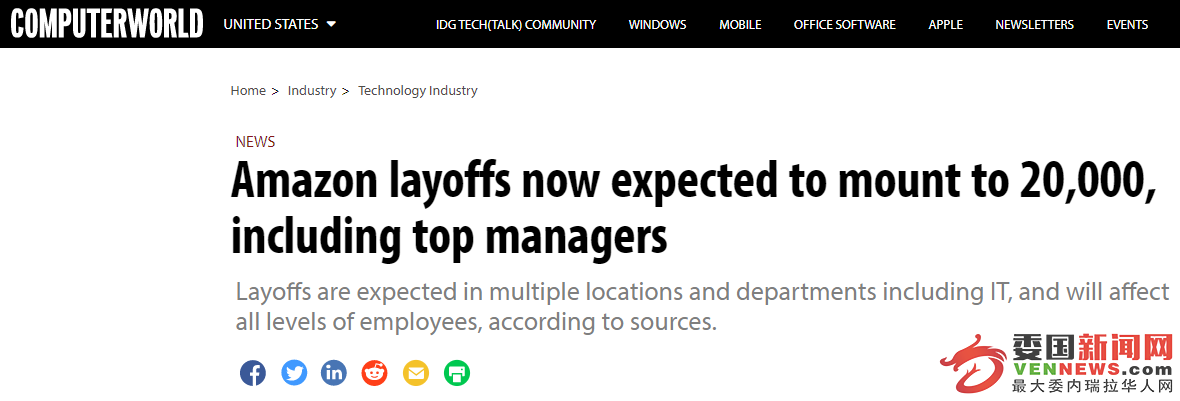Print article using the green printer icon

tap(456, 372)
